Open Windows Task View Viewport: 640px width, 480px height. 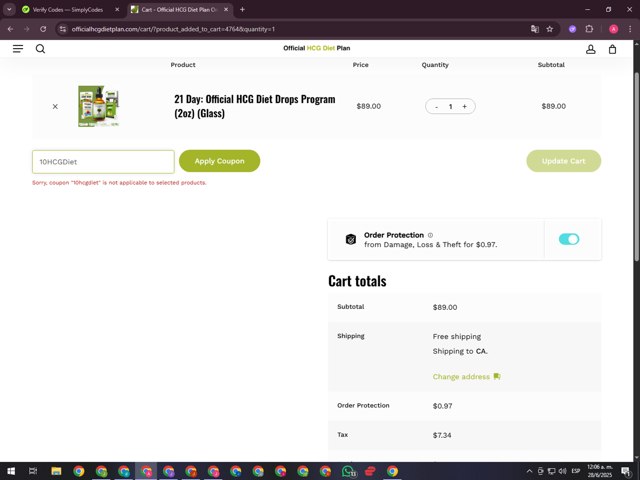click(x=33, y=471)
